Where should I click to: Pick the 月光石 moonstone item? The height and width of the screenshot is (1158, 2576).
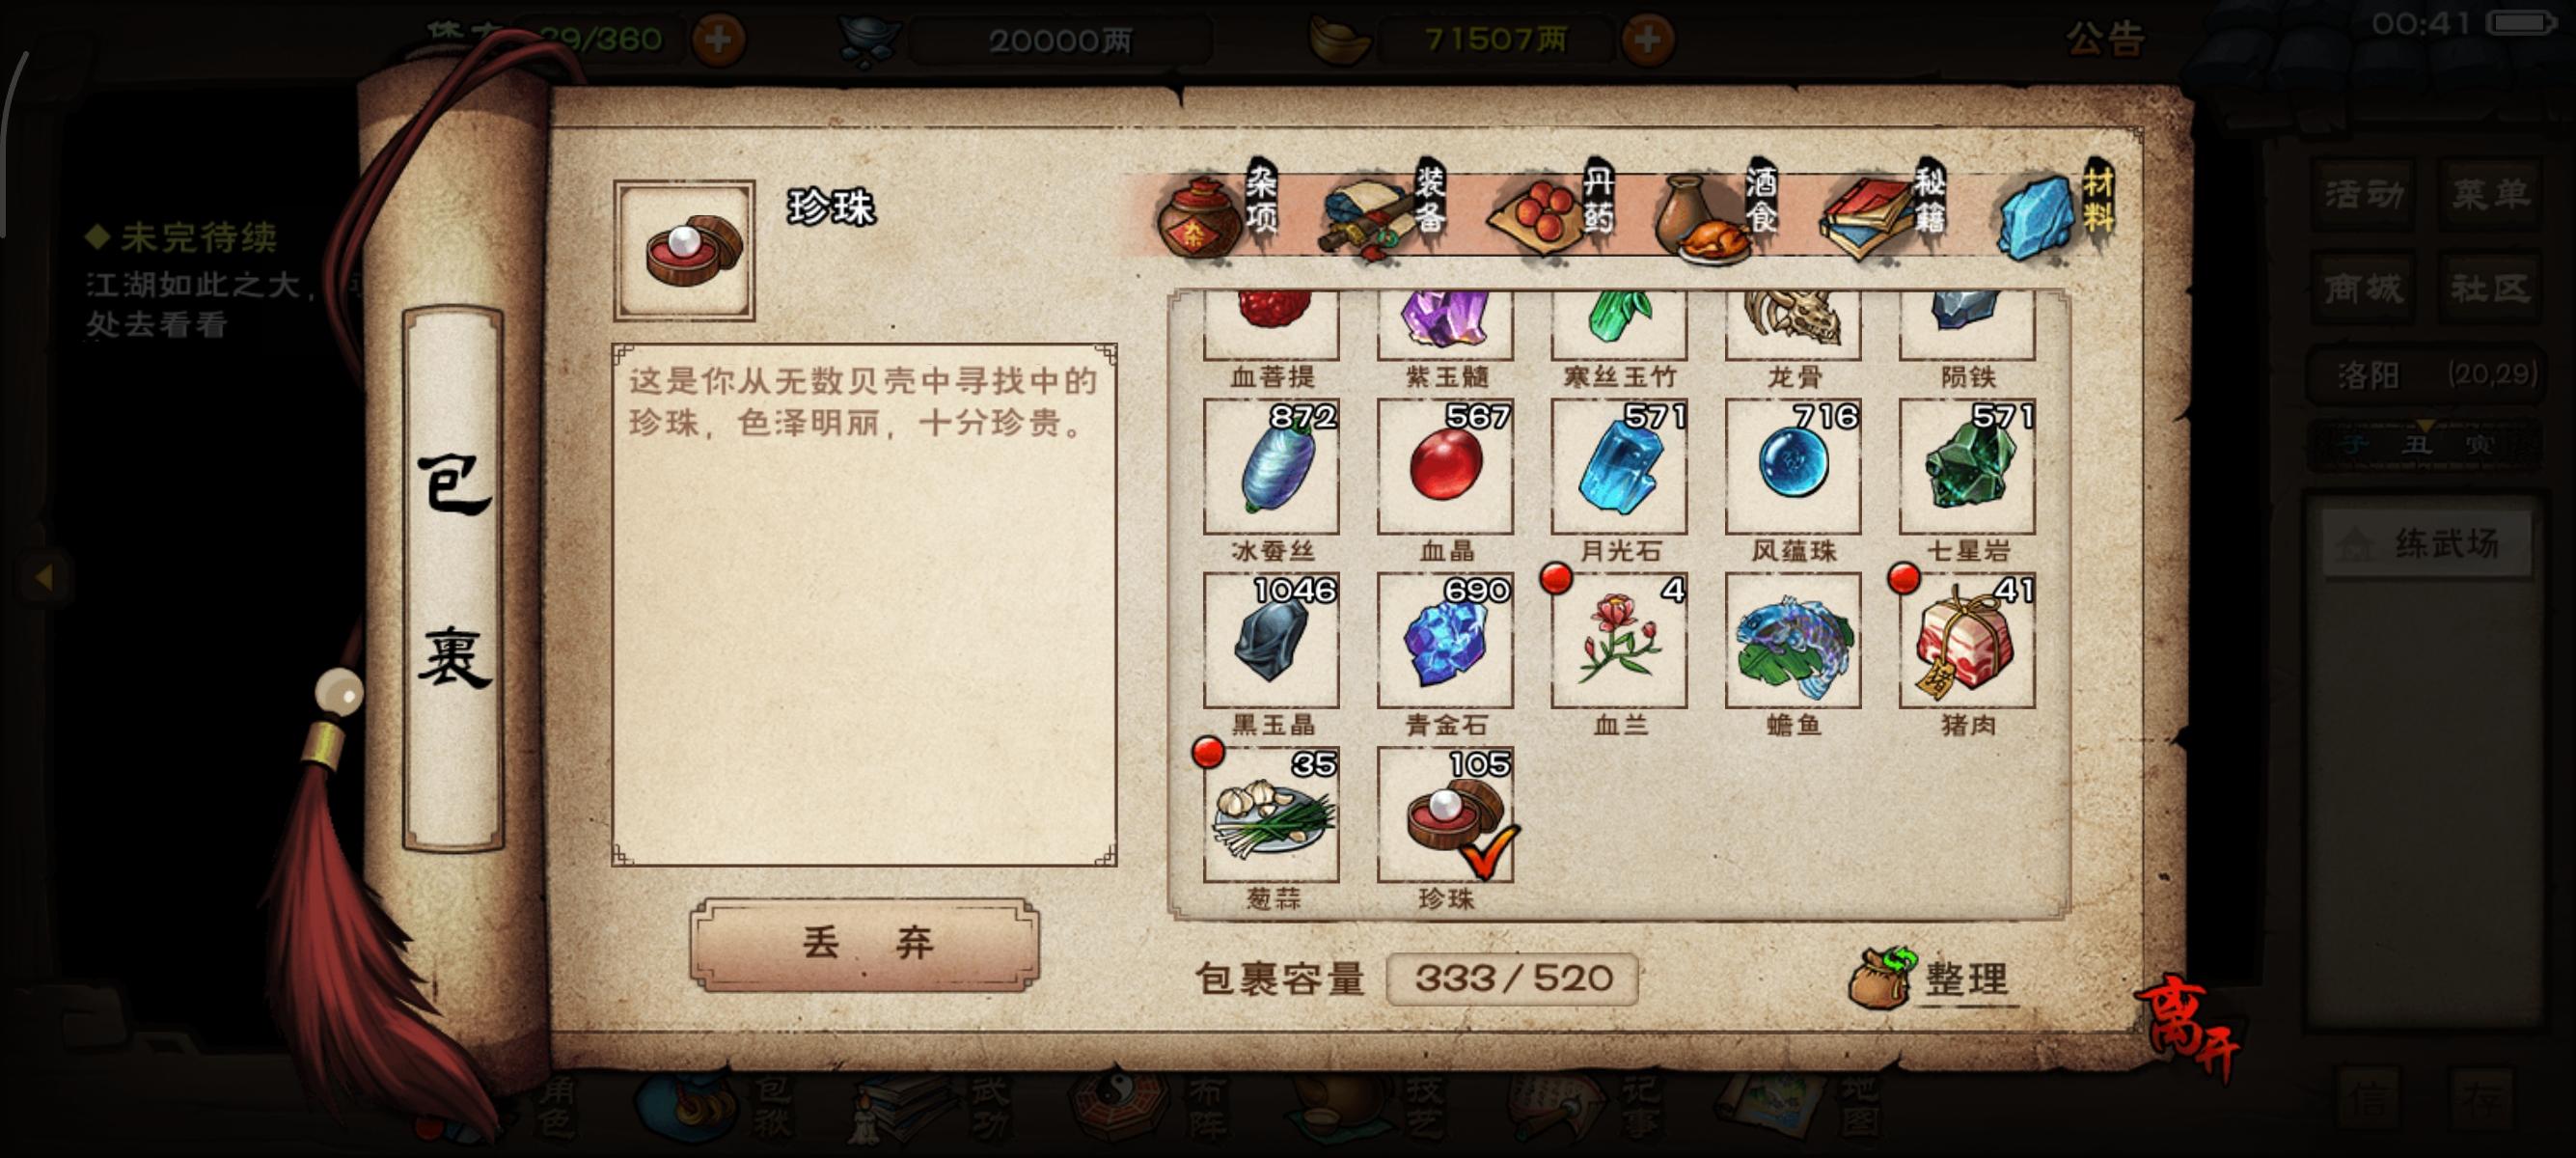pos(1619,466)
